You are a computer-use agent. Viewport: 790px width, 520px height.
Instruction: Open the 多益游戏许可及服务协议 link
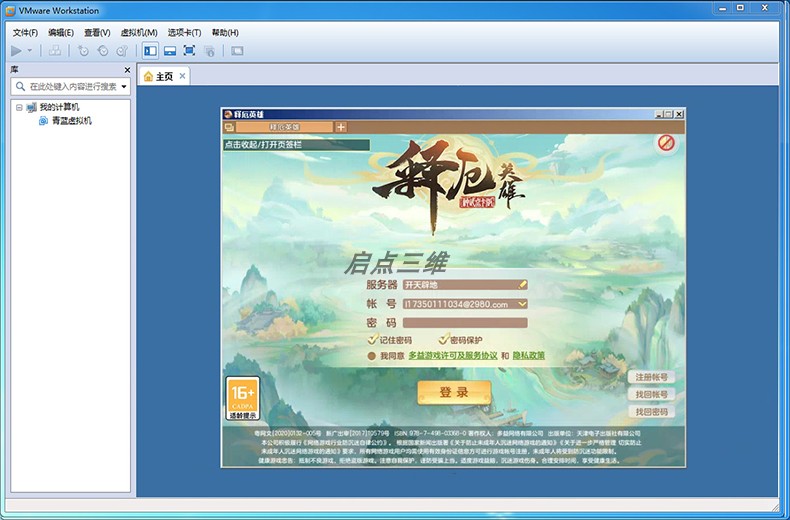coord(453,356)
